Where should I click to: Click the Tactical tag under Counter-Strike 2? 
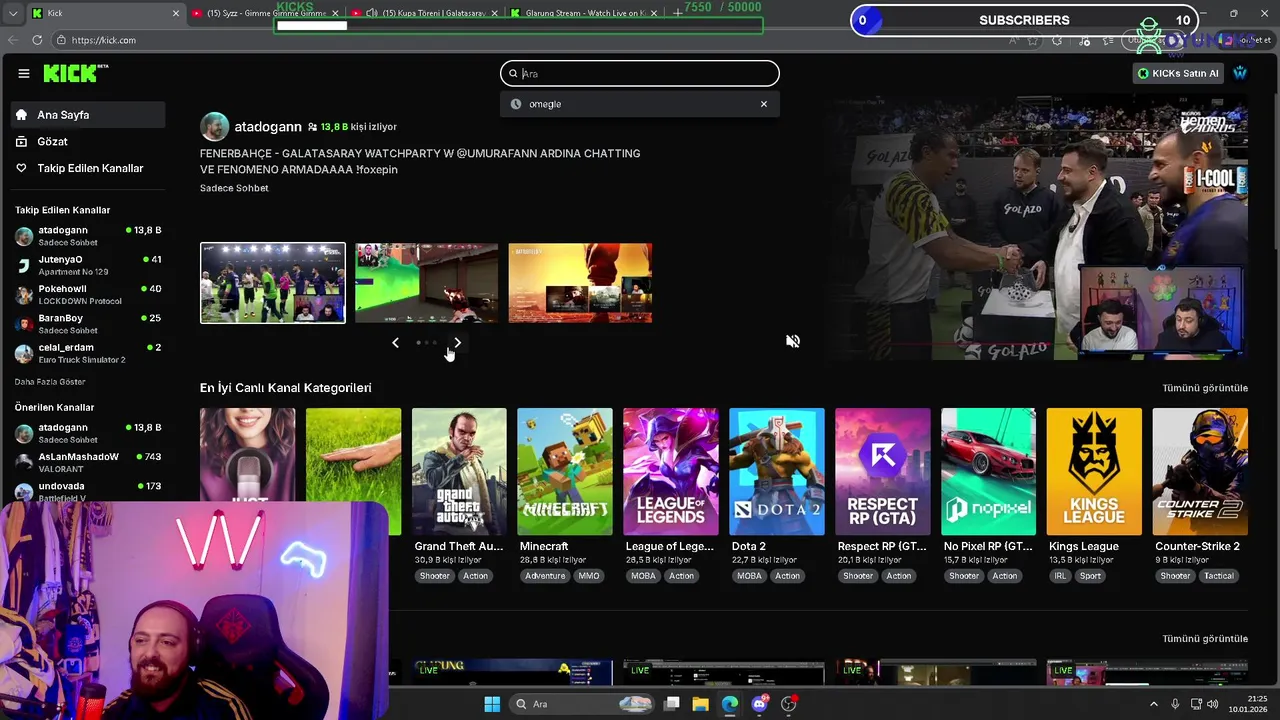(1219, 576)
